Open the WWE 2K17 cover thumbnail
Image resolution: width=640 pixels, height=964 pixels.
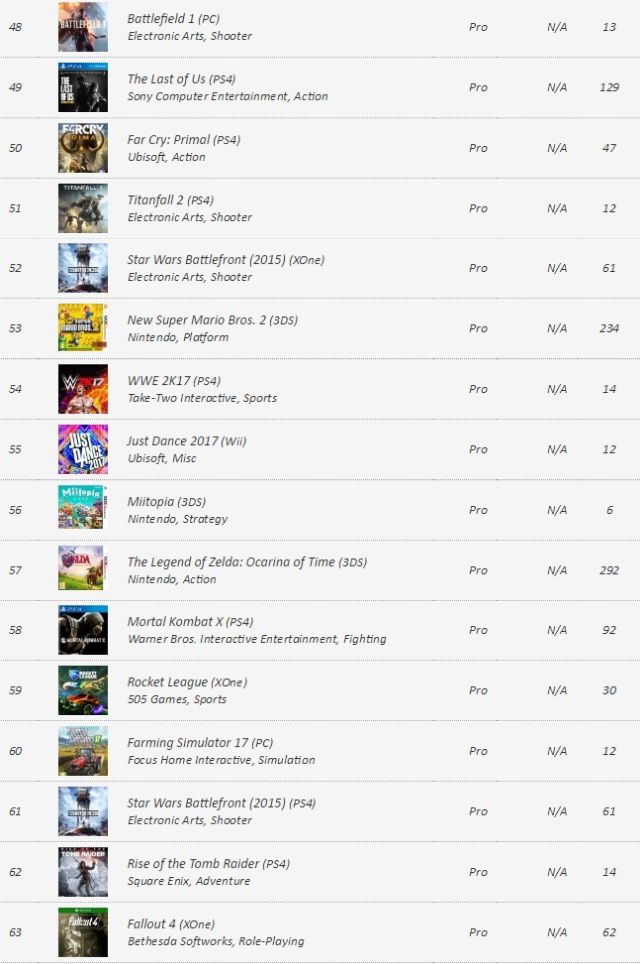83,389
